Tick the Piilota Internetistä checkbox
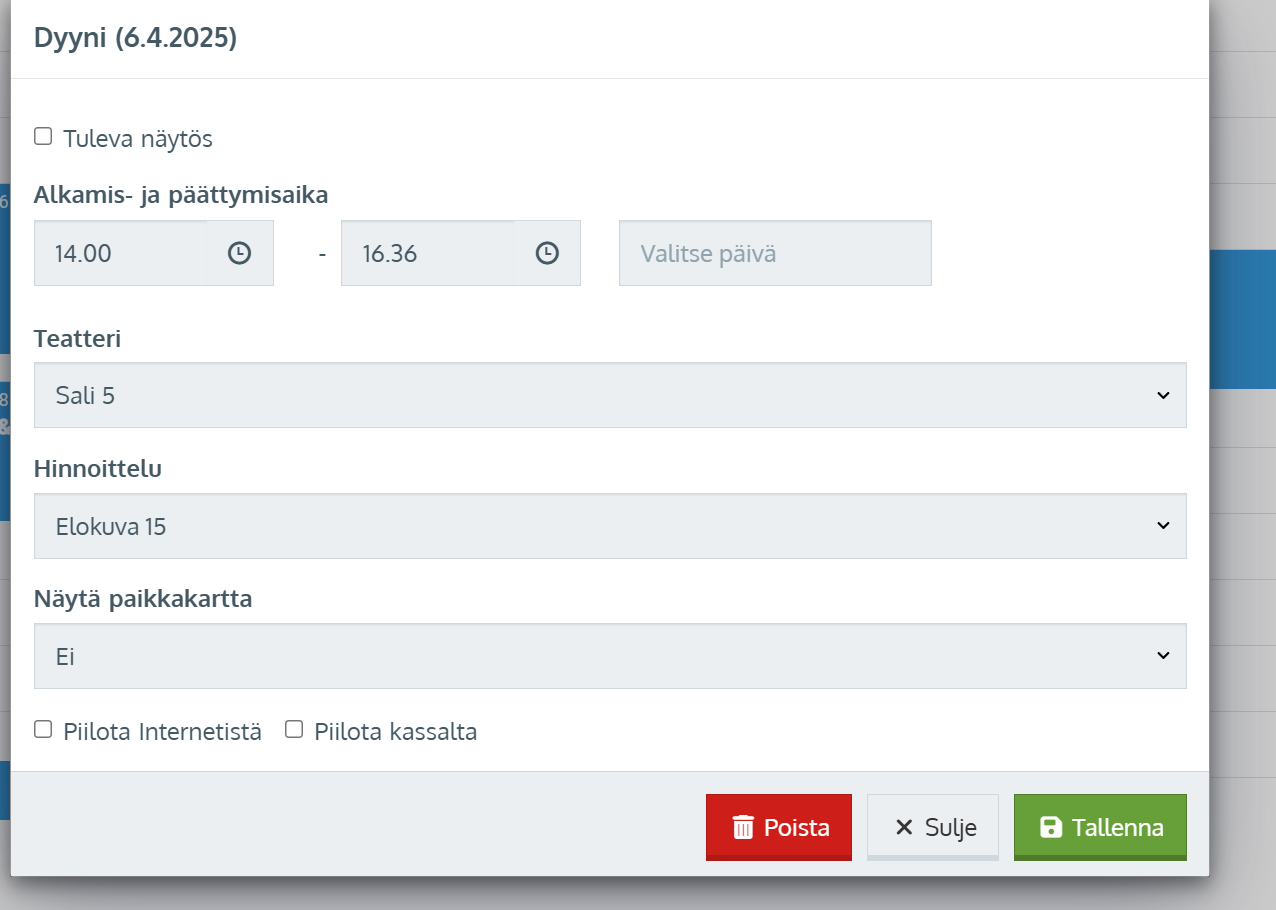This screenshot has width=1276, height=910. (43, 730)
